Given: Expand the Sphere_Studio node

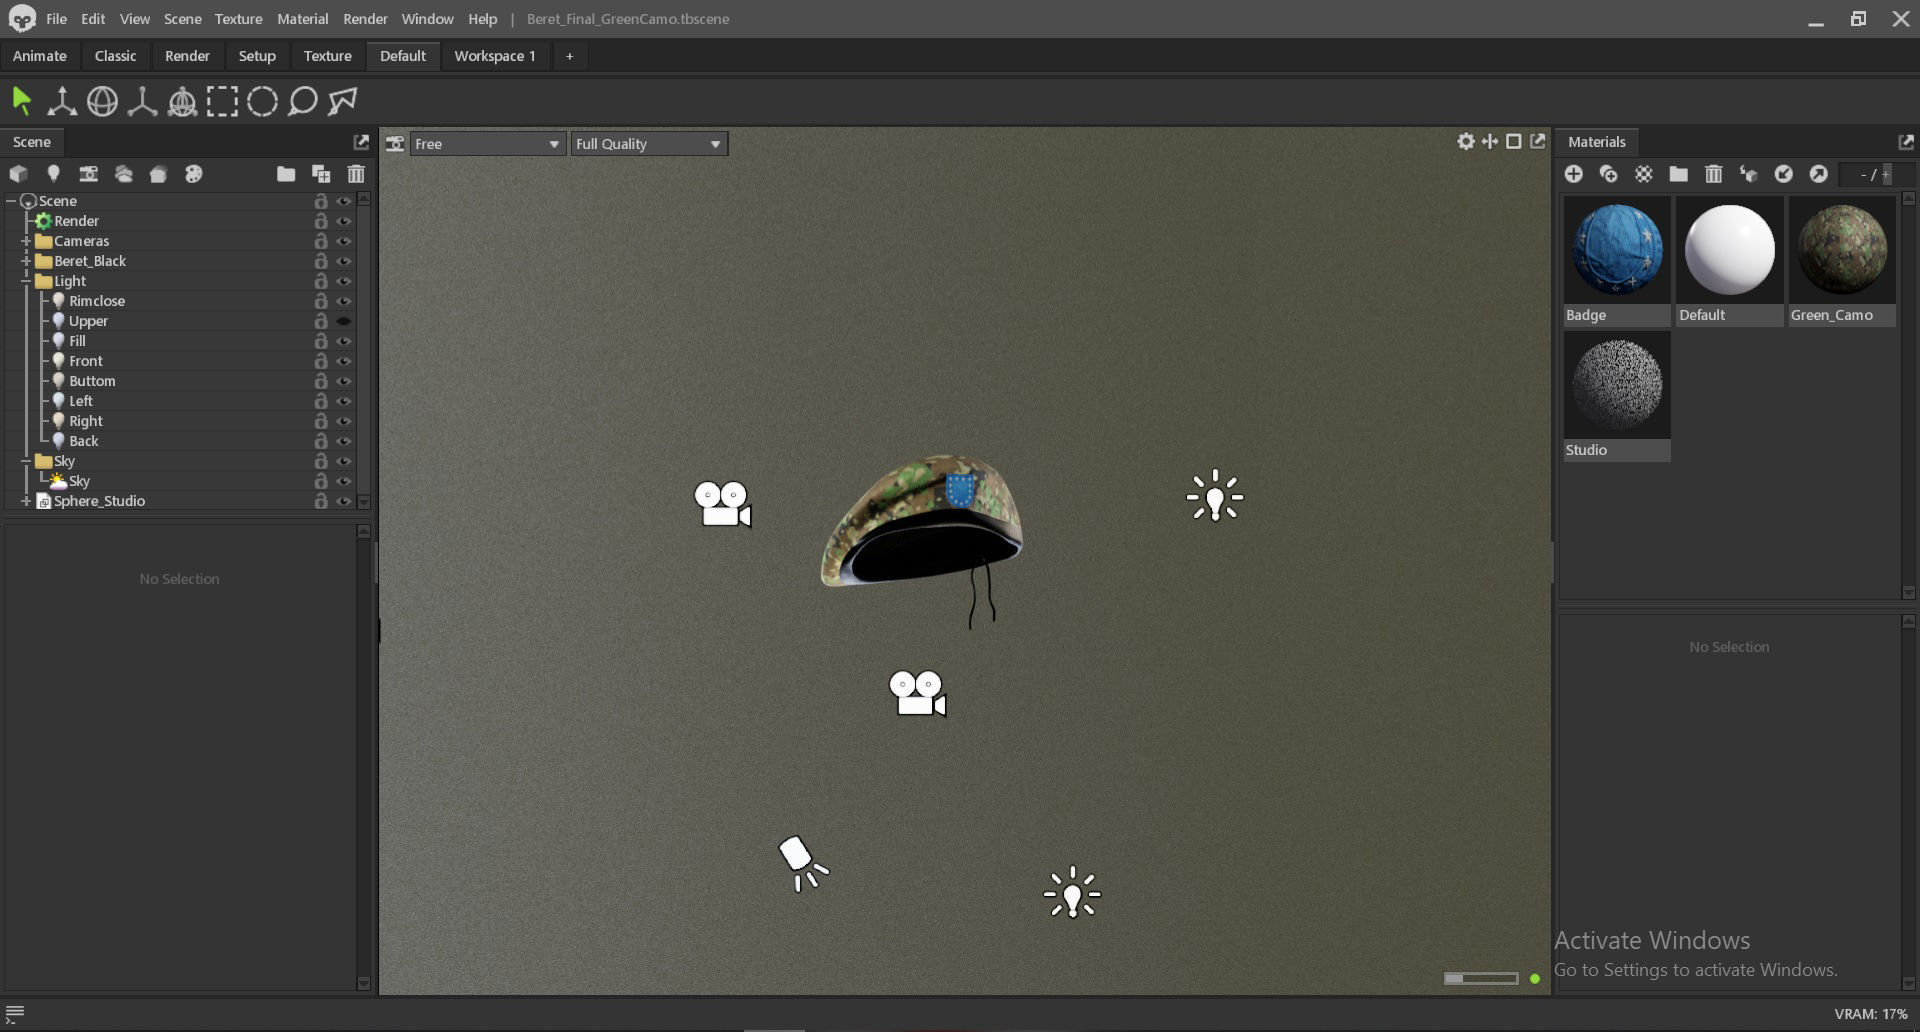Looking at the screenshot, I should (26, 501).
